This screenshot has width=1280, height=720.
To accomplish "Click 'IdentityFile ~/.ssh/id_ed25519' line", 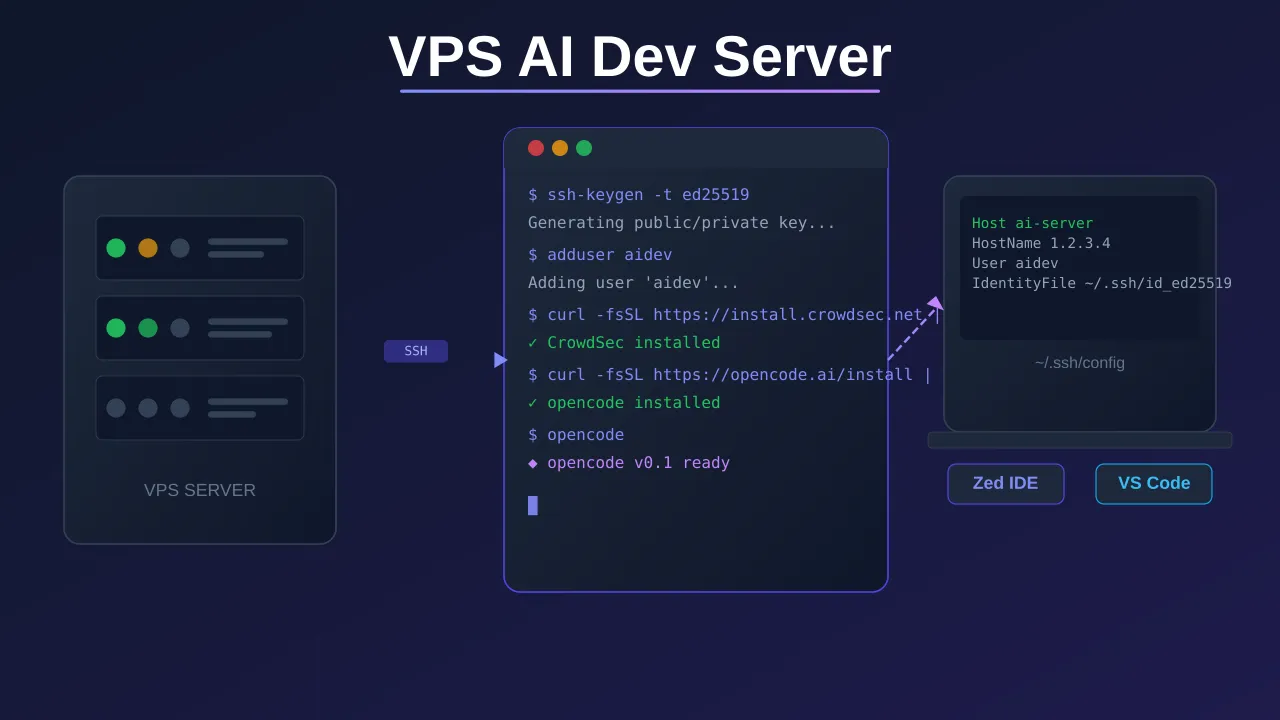I will point(1102,284).
